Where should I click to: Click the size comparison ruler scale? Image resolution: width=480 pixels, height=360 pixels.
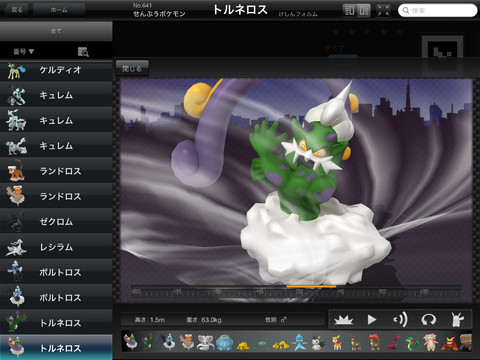[296, 292]
